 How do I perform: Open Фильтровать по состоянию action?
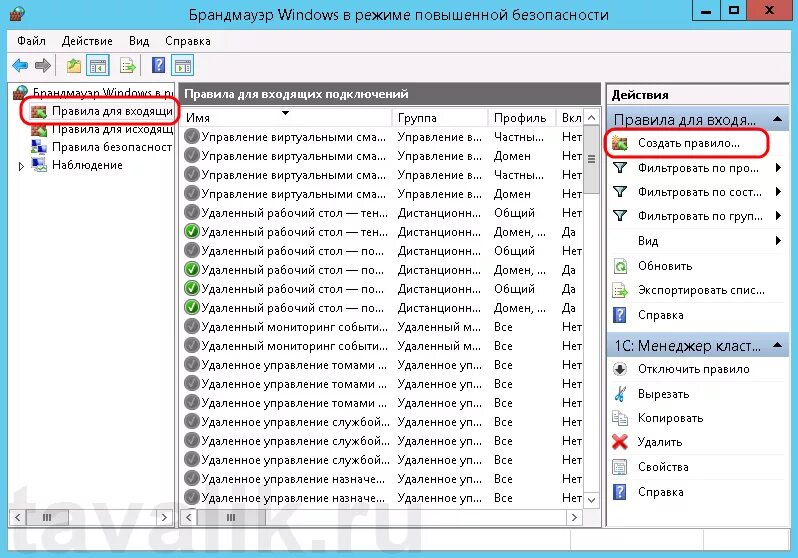700,192
